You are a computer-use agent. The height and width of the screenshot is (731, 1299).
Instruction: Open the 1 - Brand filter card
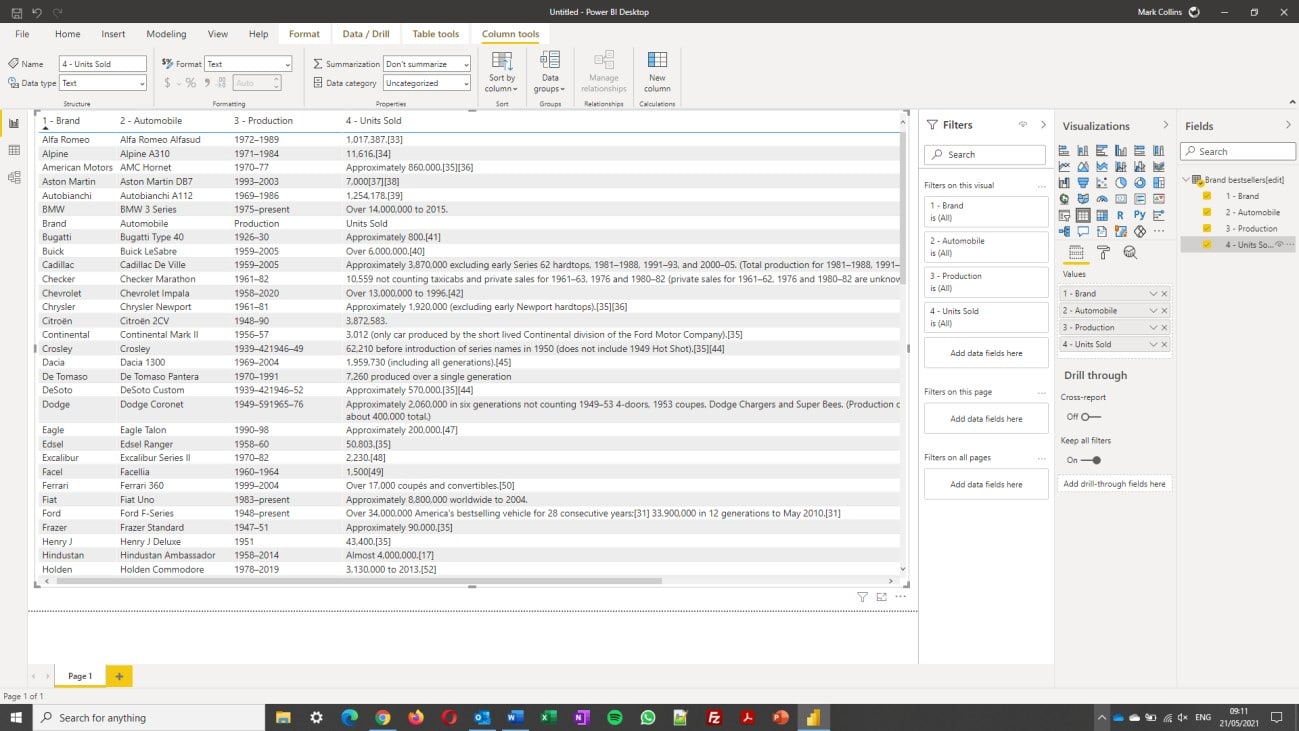986,211
